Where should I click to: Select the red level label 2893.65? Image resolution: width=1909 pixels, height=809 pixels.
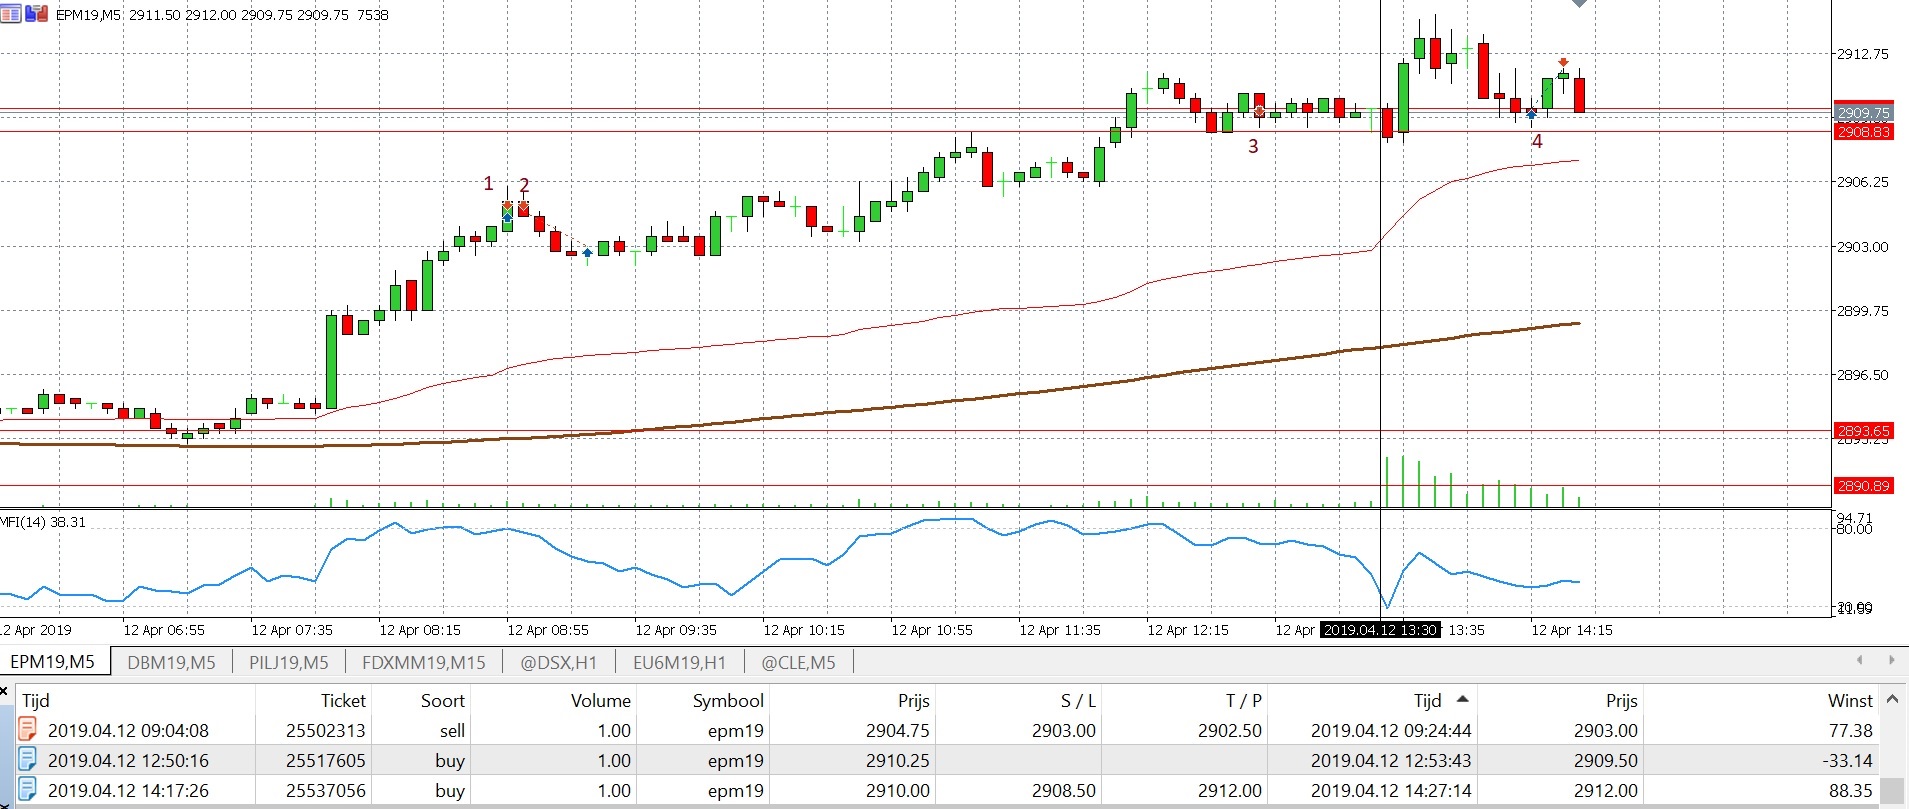point(1864,431)
